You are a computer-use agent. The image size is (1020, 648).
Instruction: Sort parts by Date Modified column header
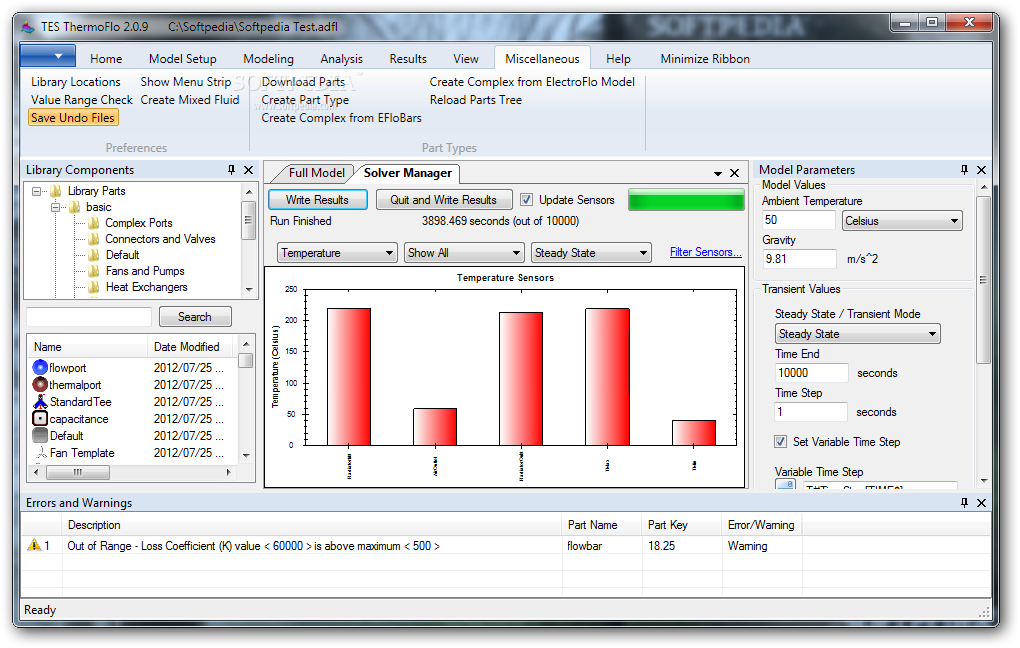187,347
